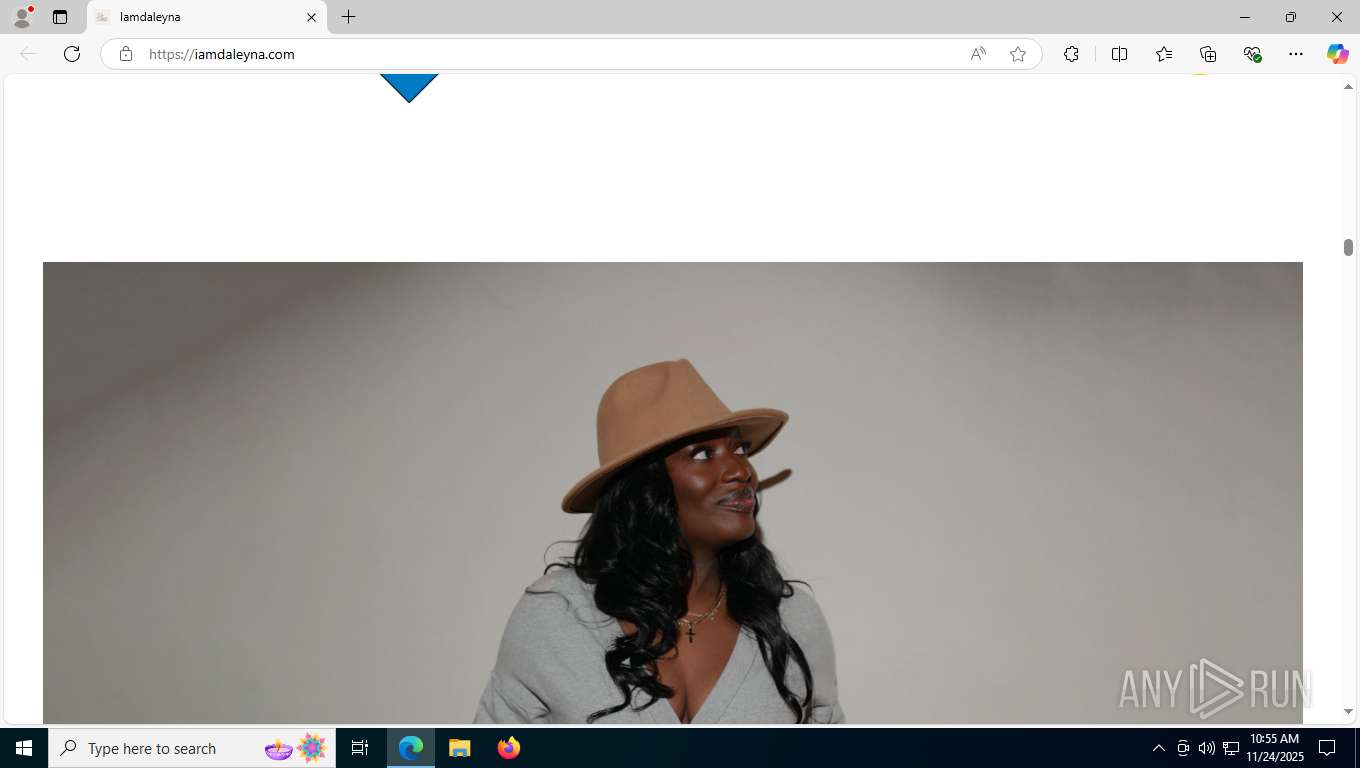The width and height of the screenshot is (1360, 768).
Task: Open Collections panel
Action: pyautogui.click(x=1208, y=54)
